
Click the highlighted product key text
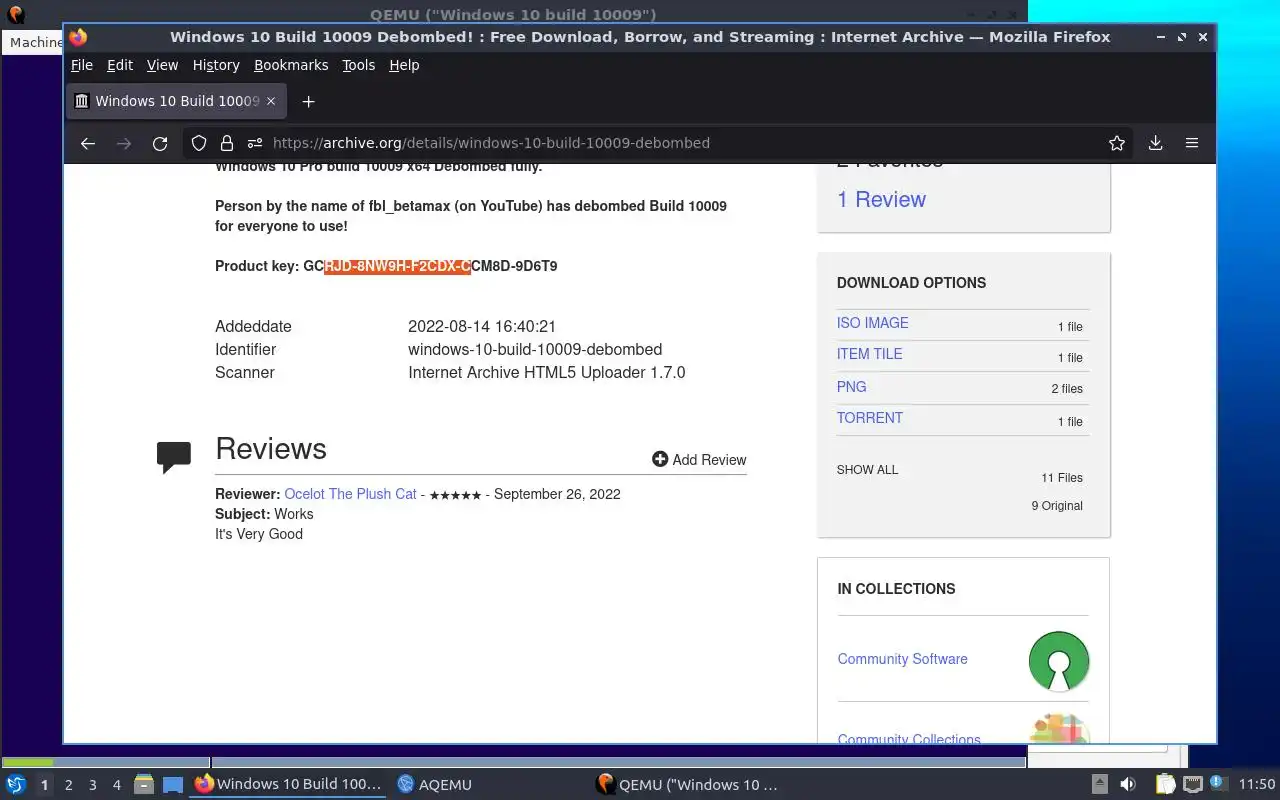point(397,266)
